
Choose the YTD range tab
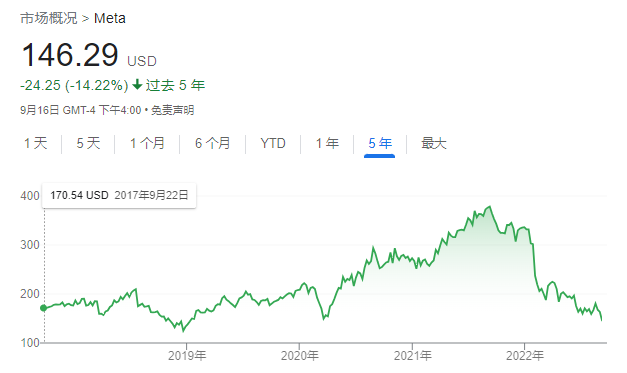click(273, 143)
